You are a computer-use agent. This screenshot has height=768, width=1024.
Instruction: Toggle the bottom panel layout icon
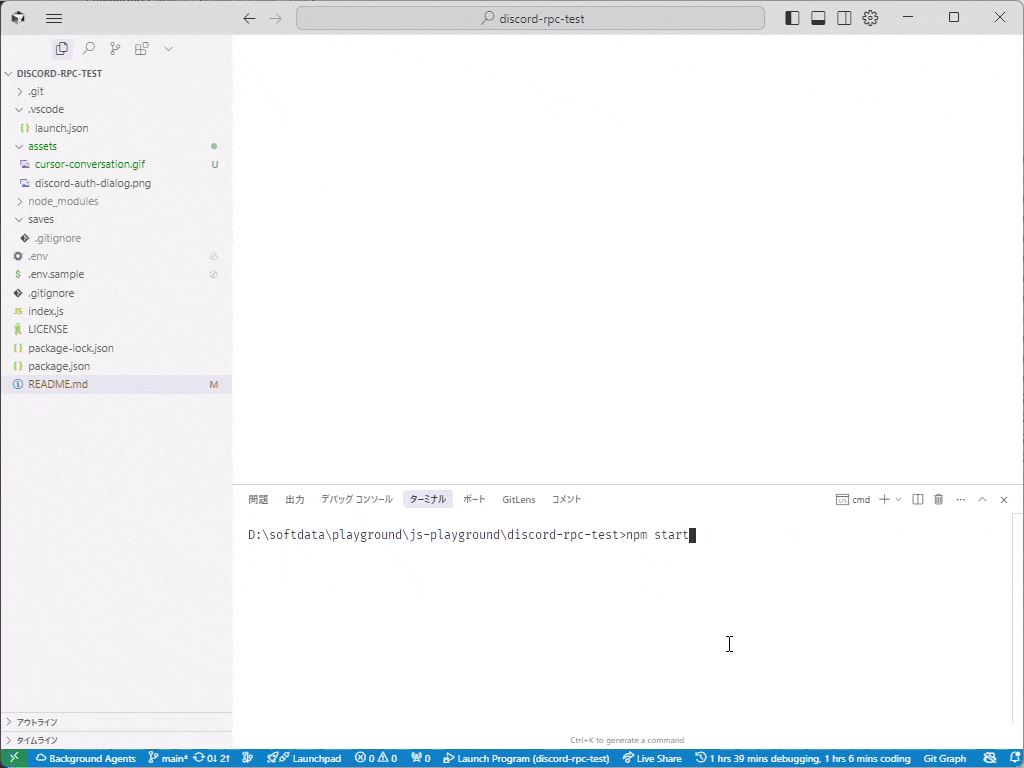pyautogui.click(x=818, y=18)
